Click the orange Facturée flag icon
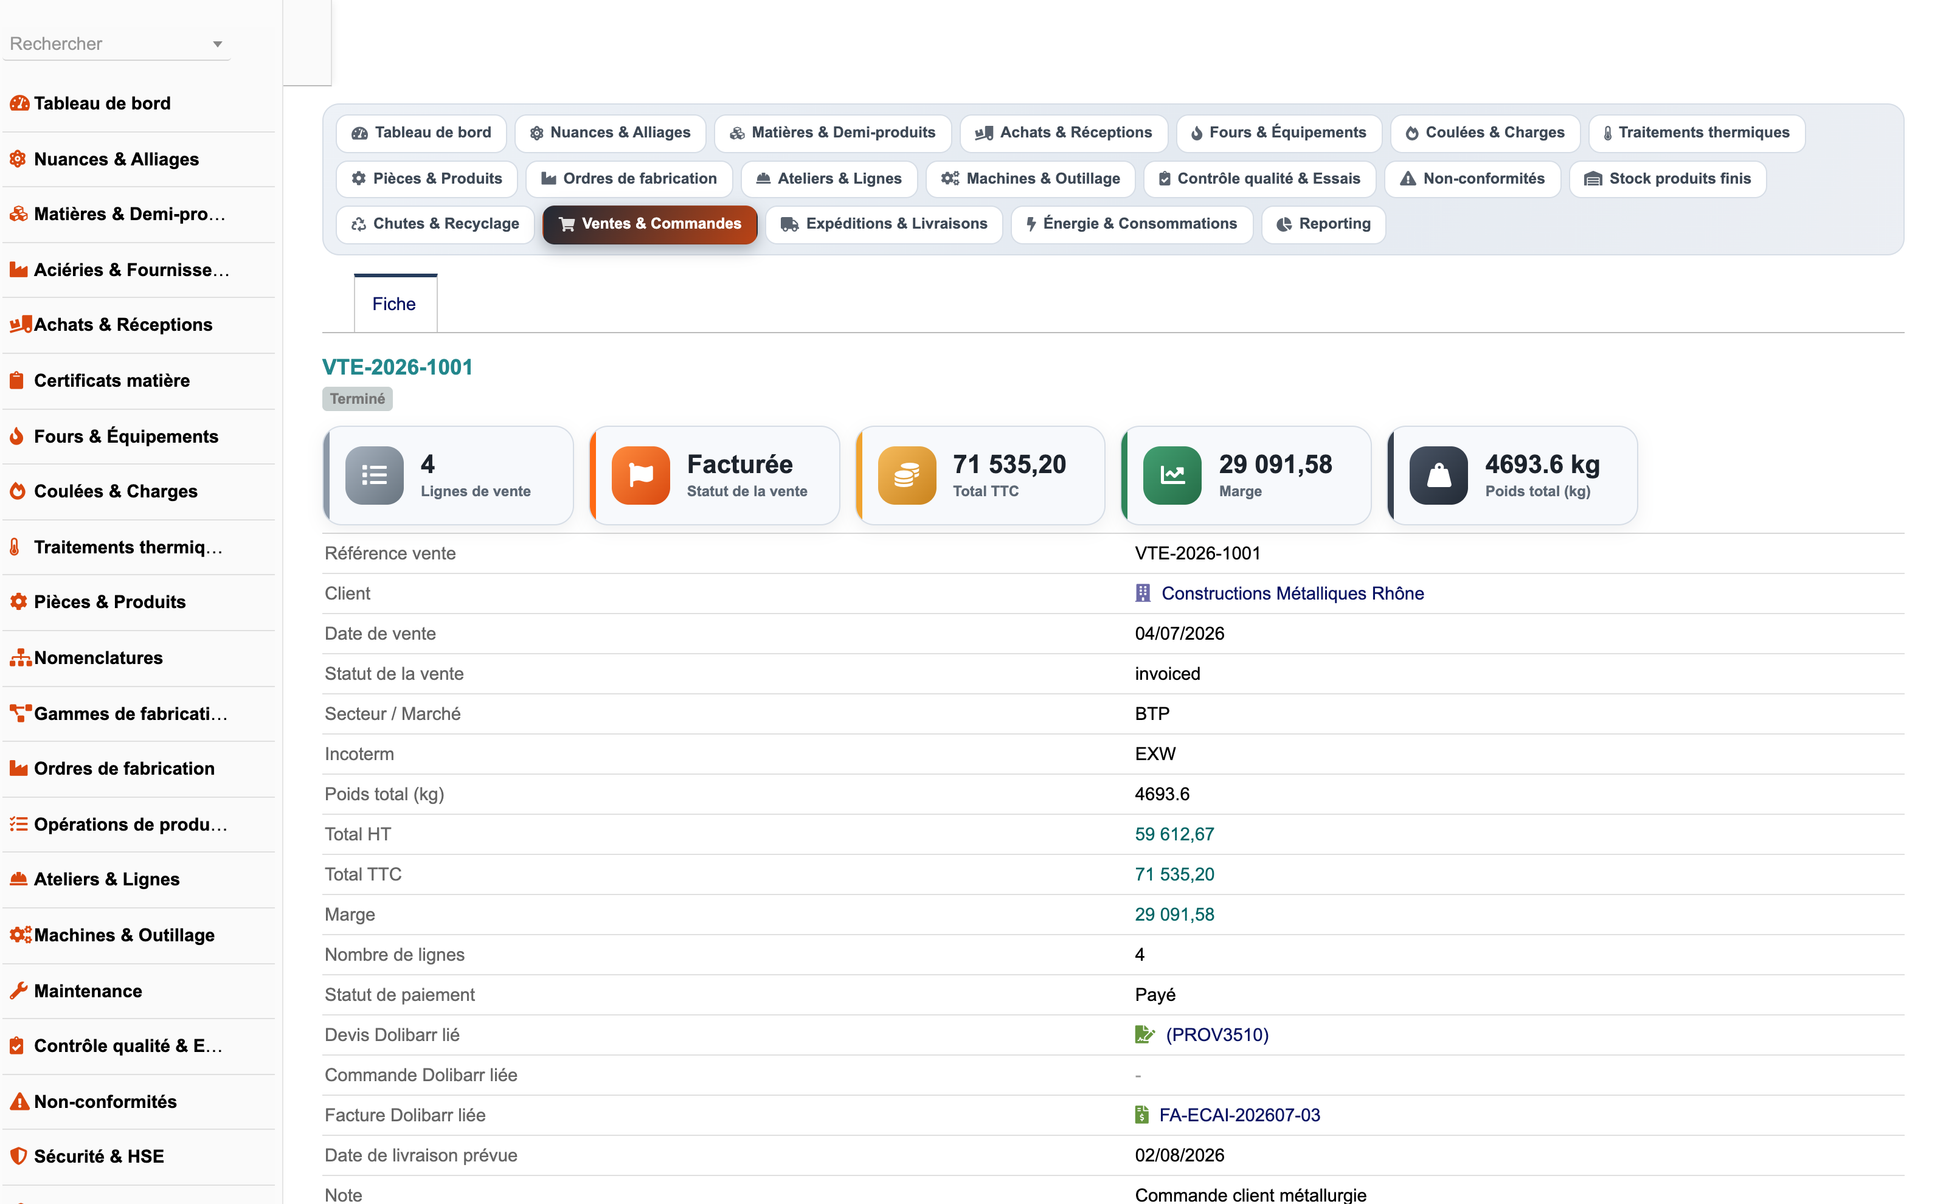 point(640,475)
